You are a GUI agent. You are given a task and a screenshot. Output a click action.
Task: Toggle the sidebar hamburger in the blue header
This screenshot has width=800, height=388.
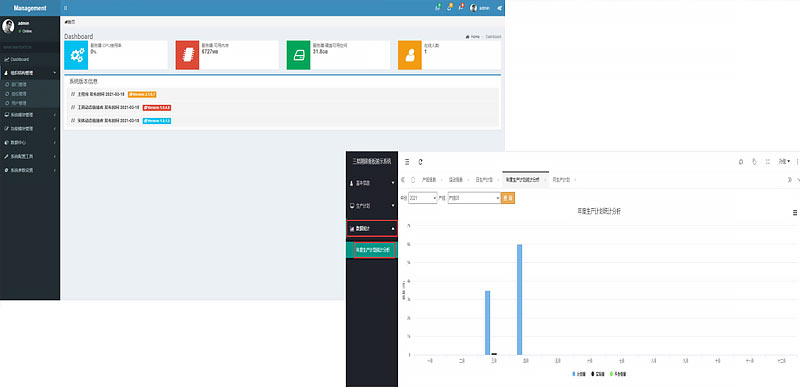[x=65, y=8]
